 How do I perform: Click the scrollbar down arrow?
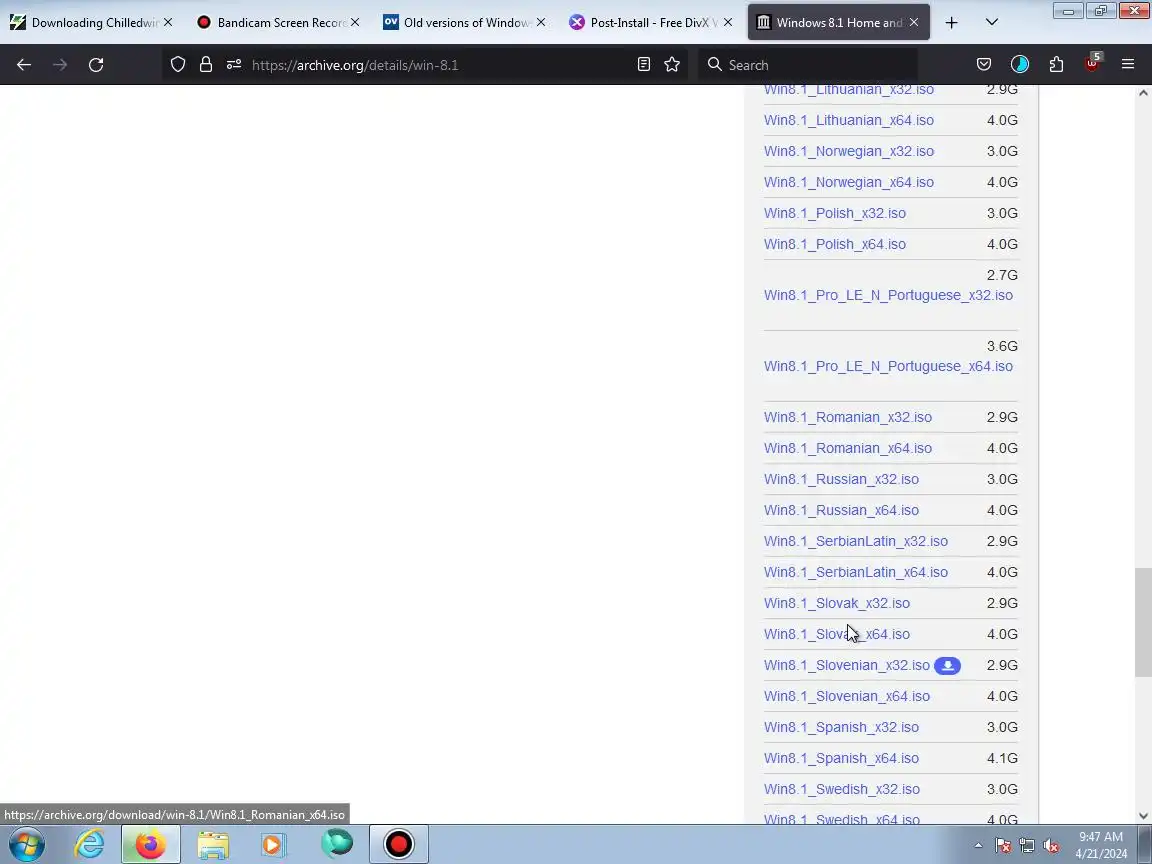[1143, 816]
